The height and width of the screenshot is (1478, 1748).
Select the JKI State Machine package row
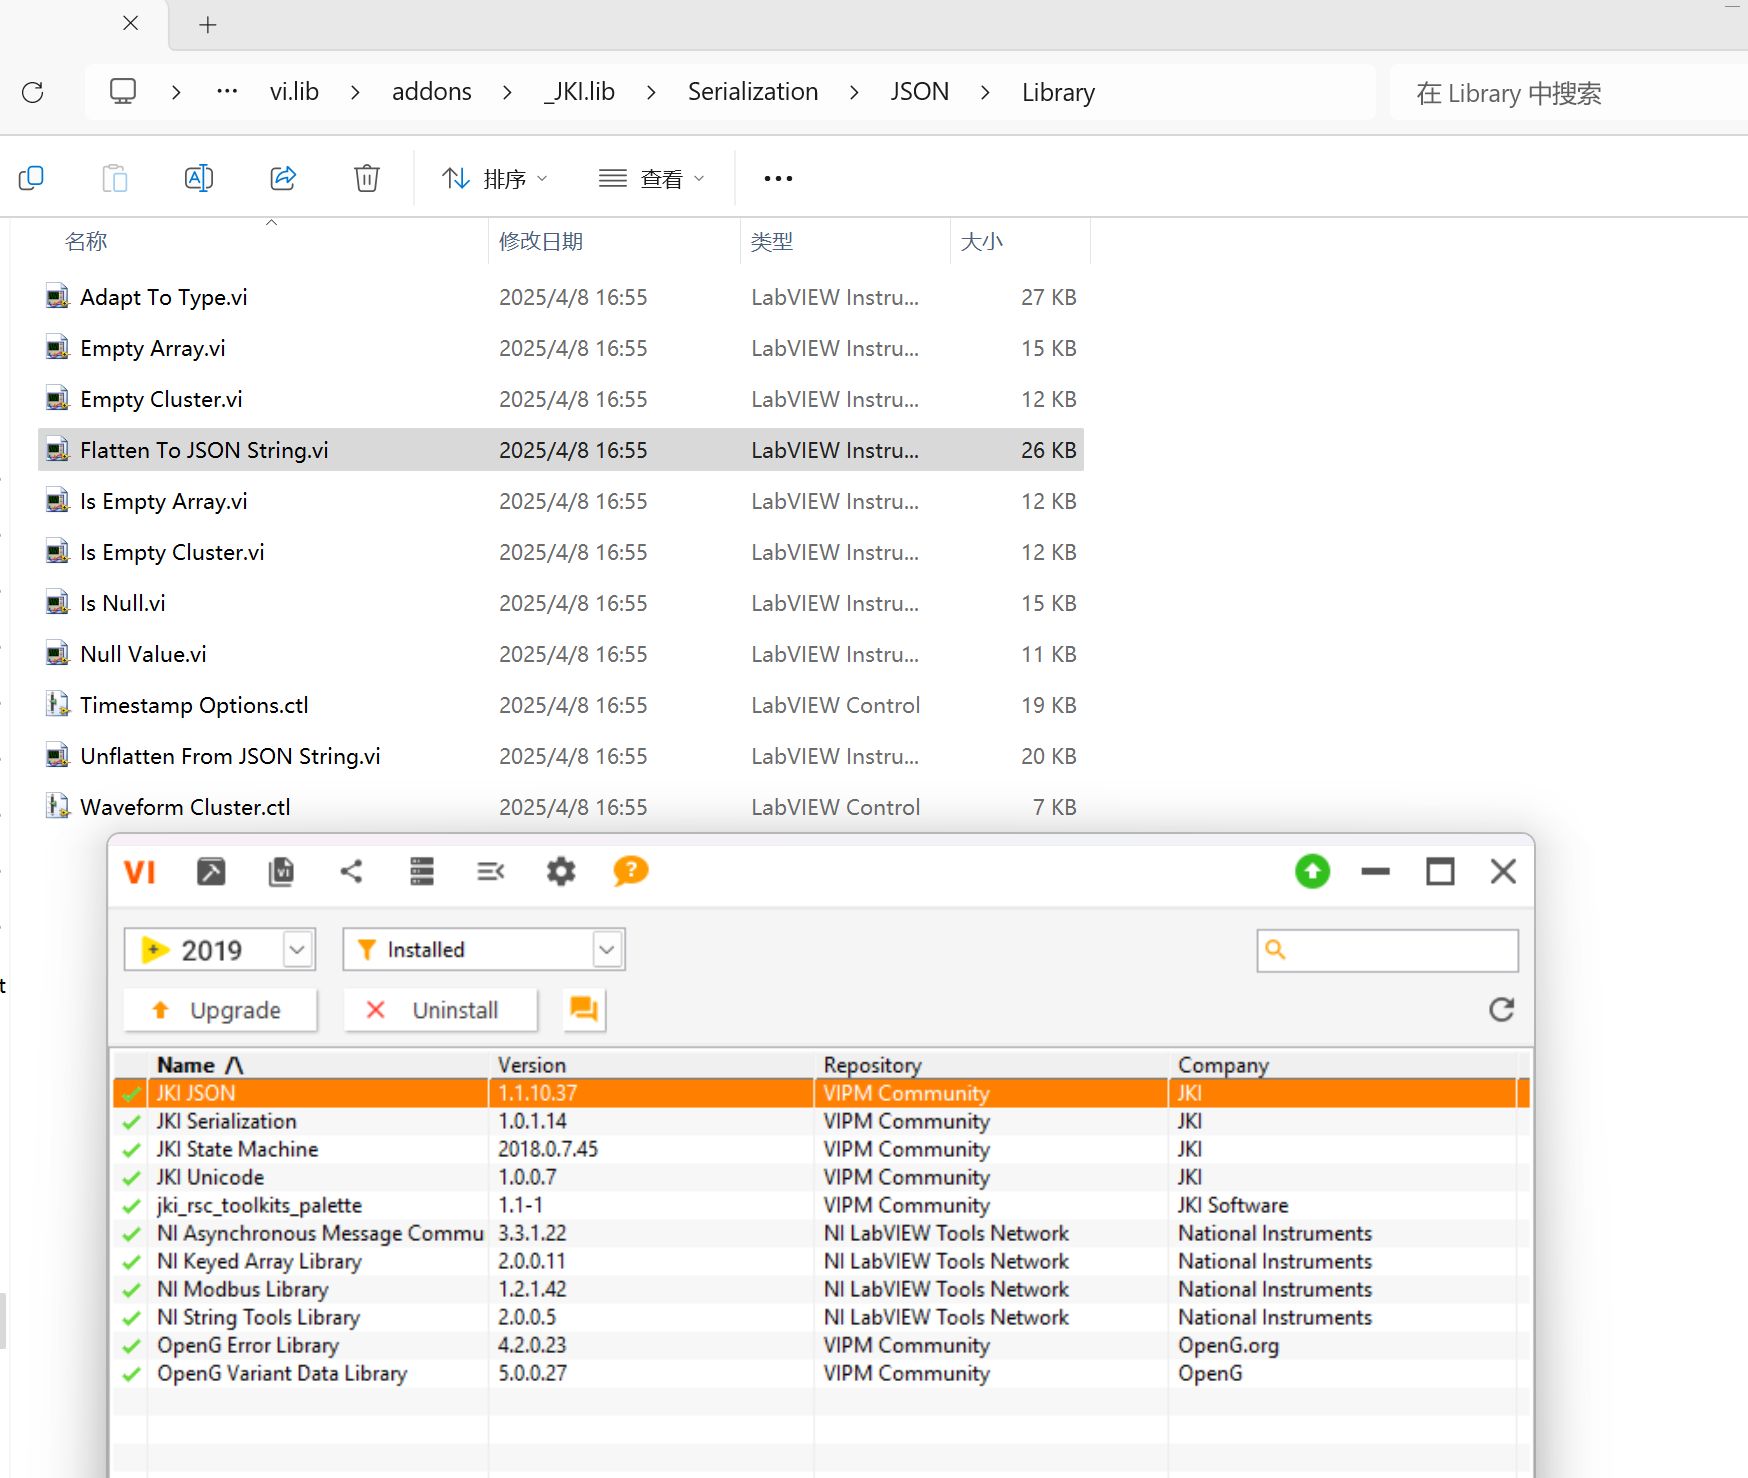[821, 1149]
